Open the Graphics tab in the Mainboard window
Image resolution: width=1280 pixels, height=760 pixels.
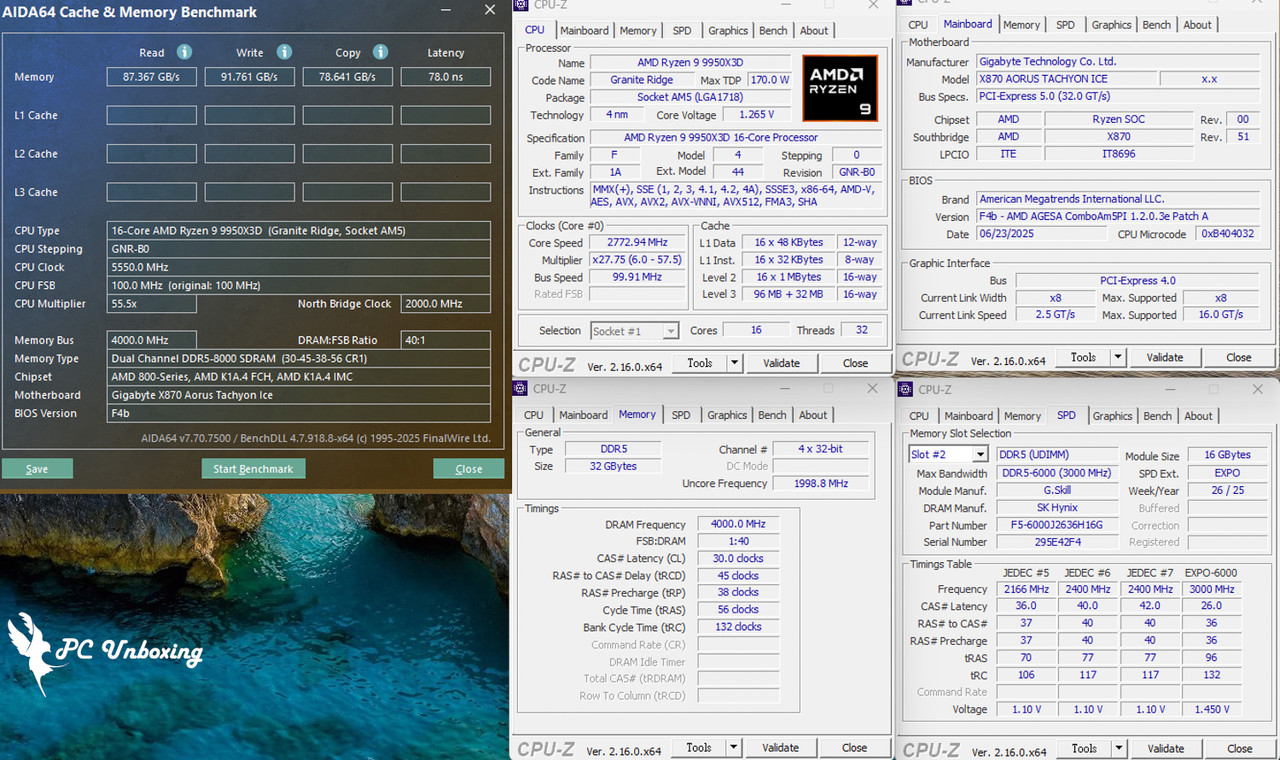tap(1111, 25)
